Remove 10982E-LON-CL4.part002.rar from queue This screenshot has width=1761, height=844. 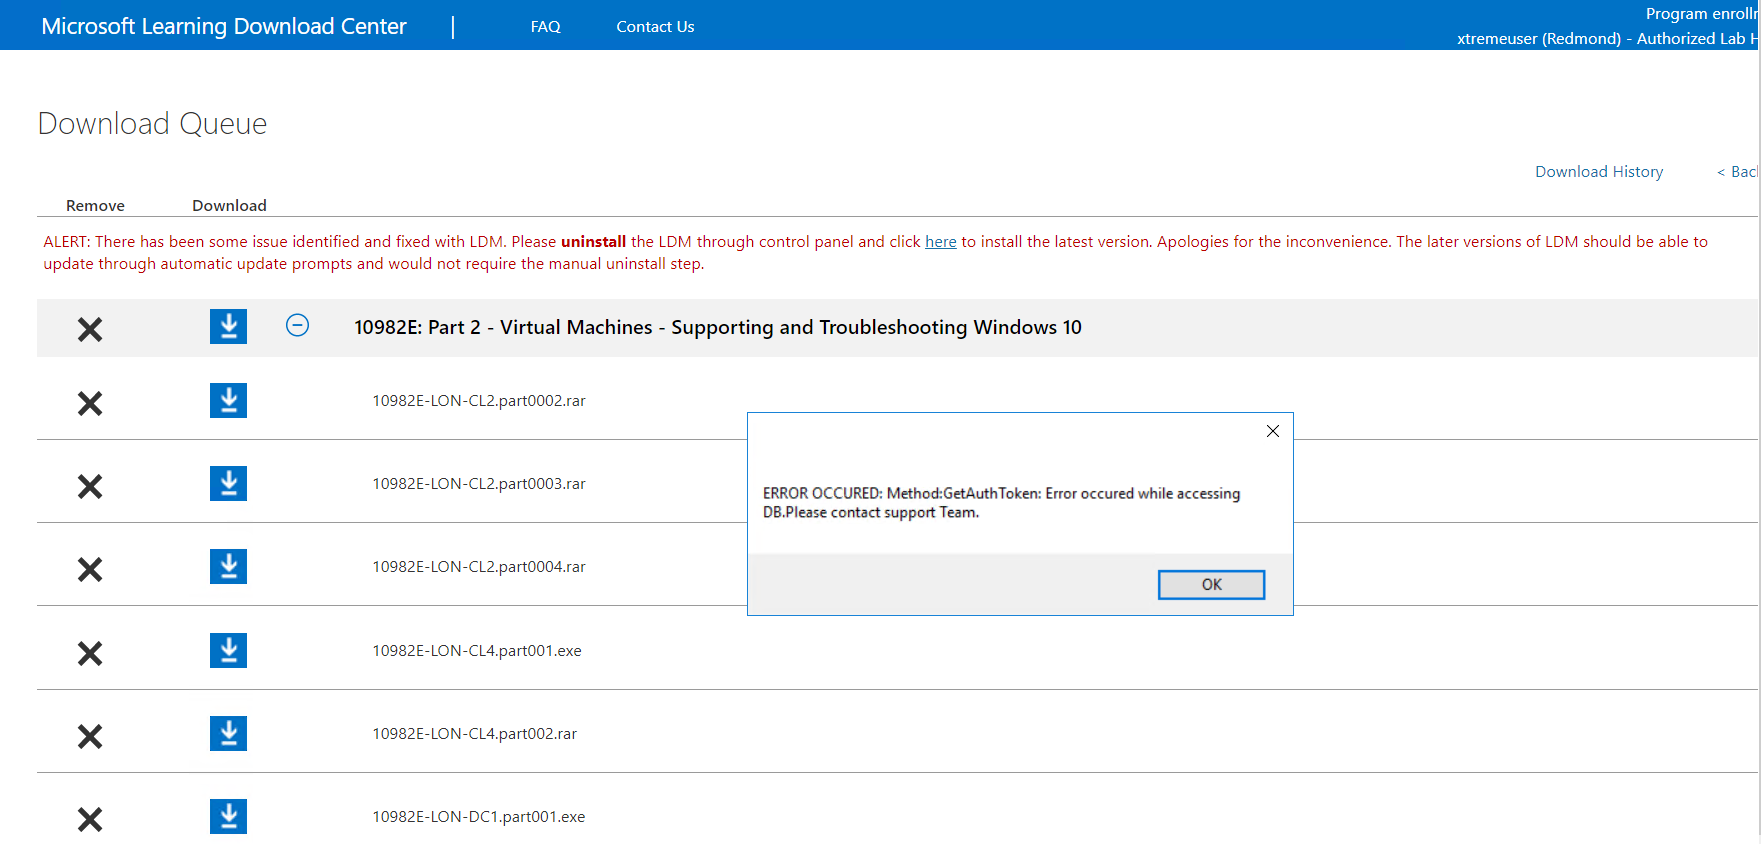[x=90, y=737]
